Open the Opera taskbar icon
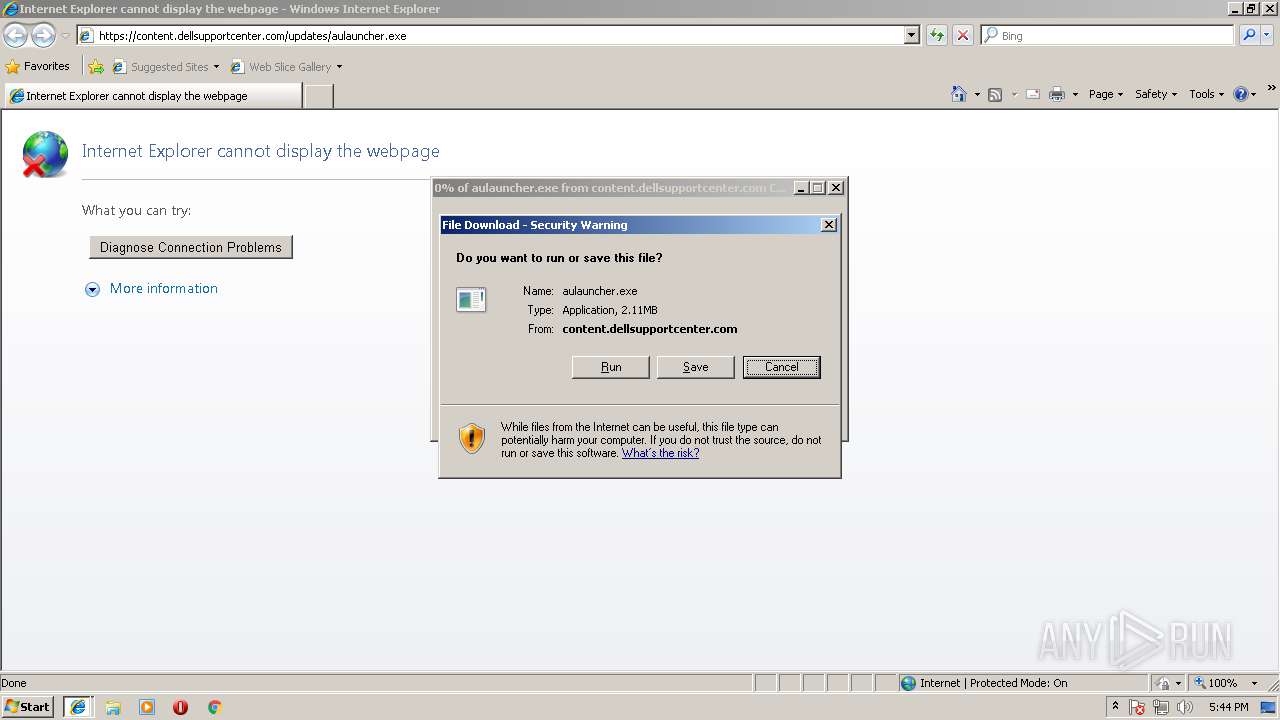The height and width of the screenshot is (720, 1280). pos(180,707)
